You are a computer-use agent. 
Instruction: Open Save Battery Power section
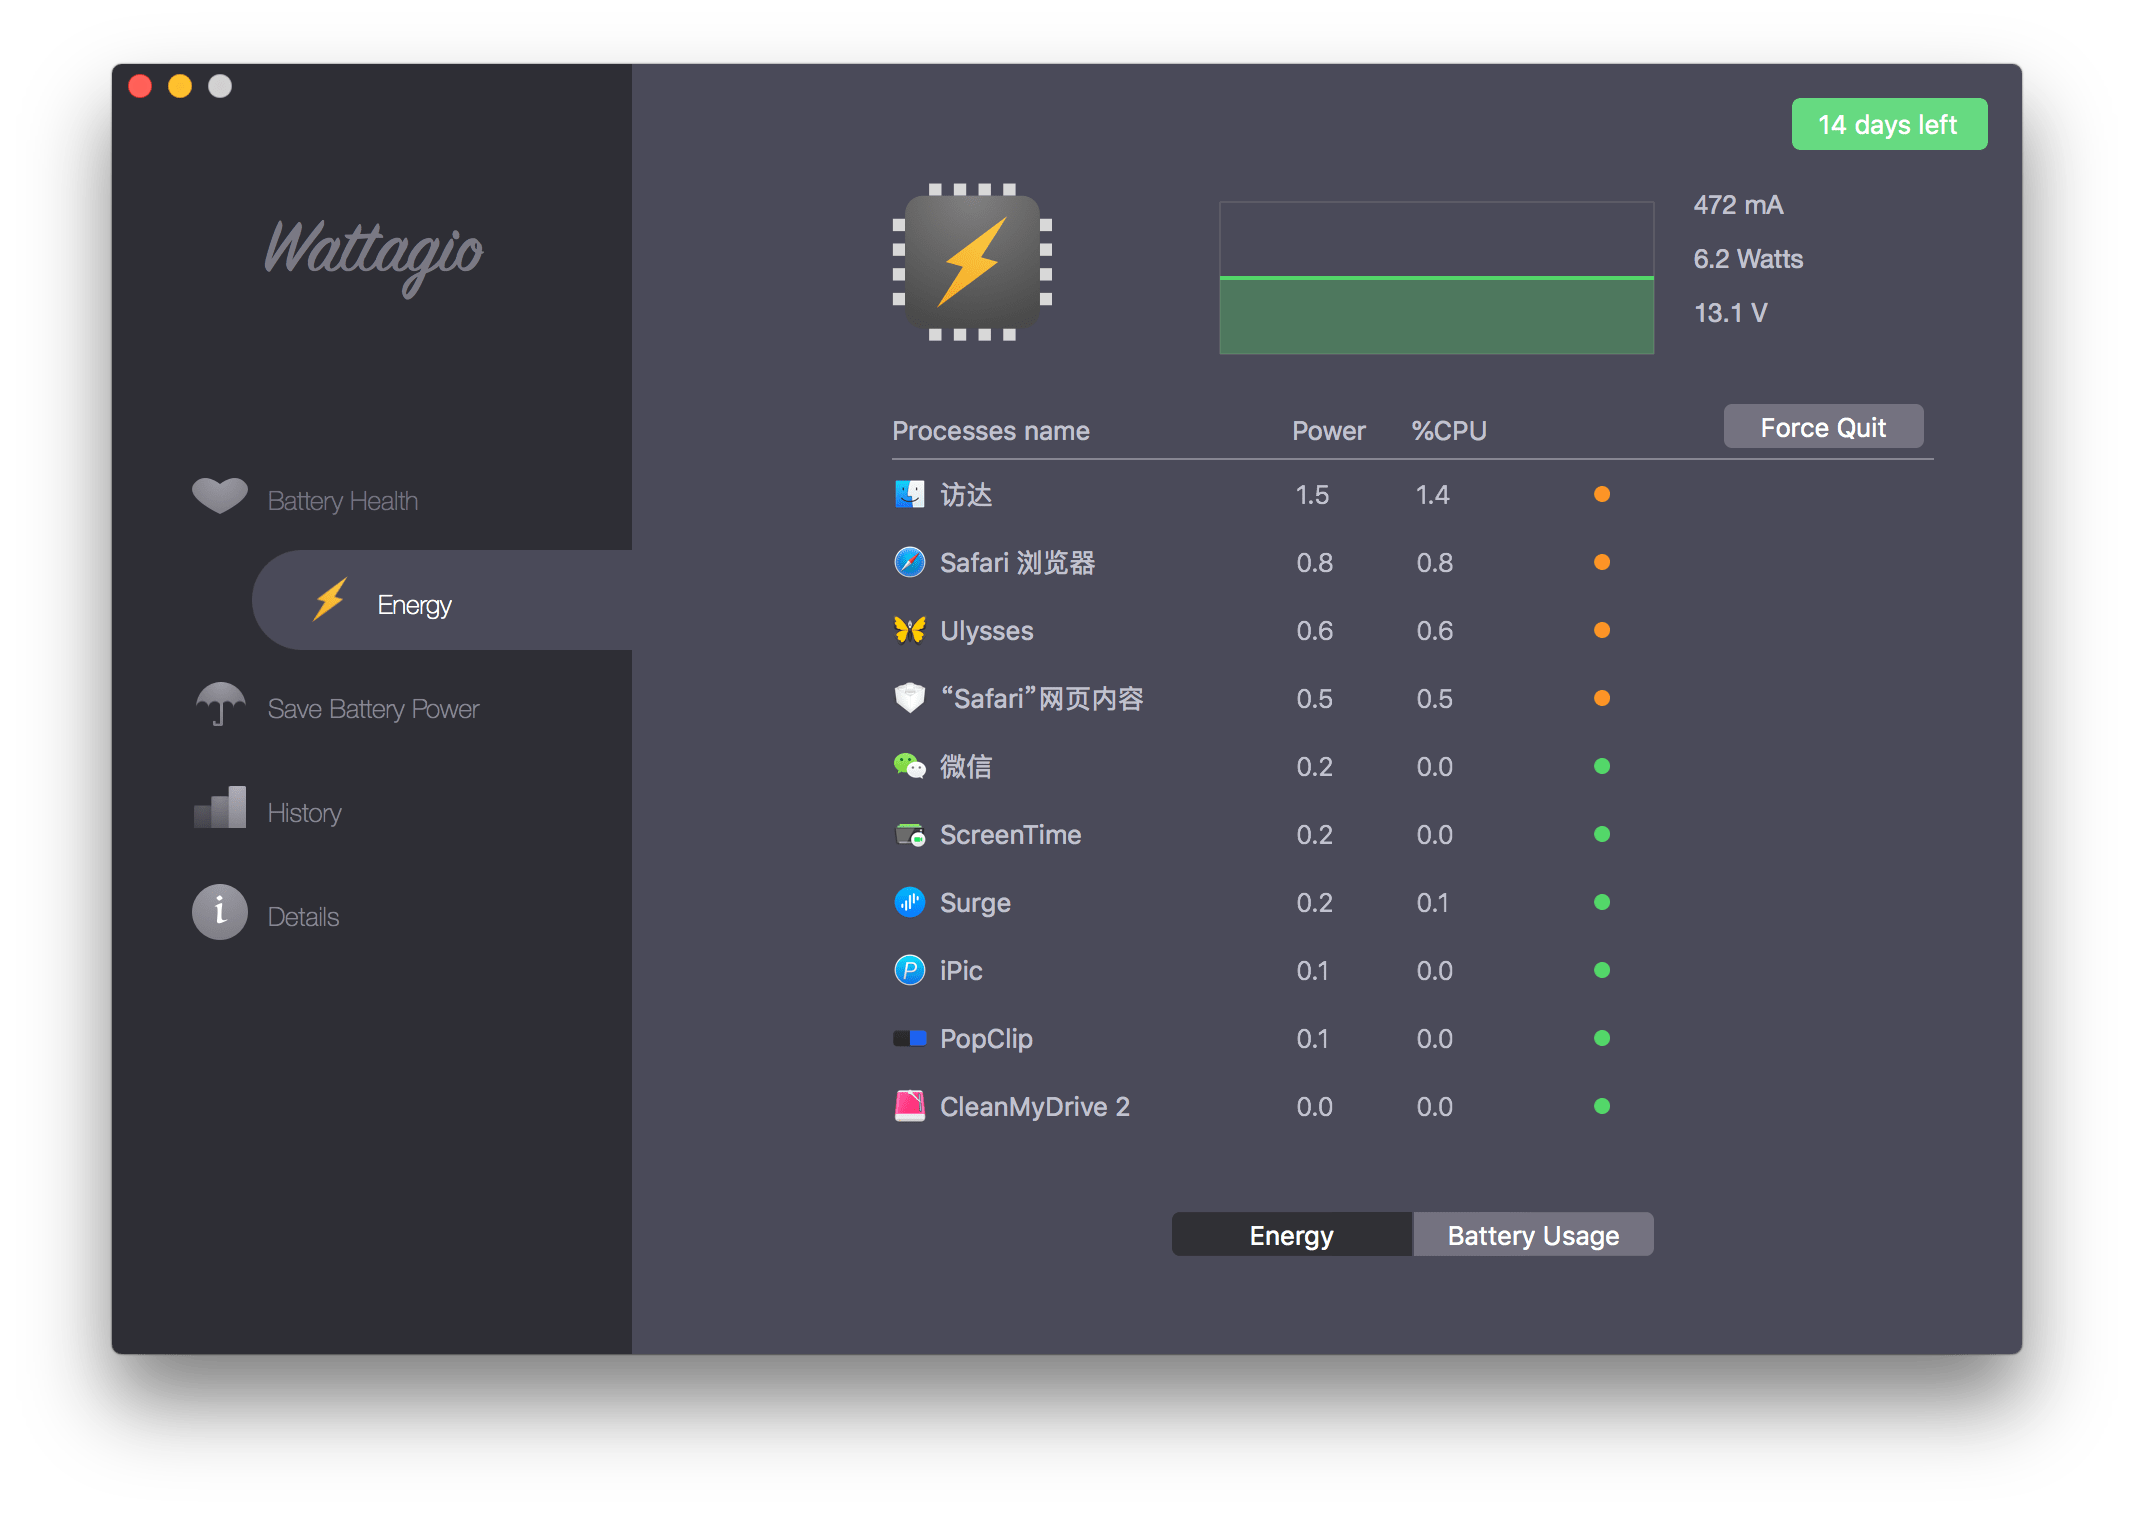pyautogui.click(x=373, y=708)
